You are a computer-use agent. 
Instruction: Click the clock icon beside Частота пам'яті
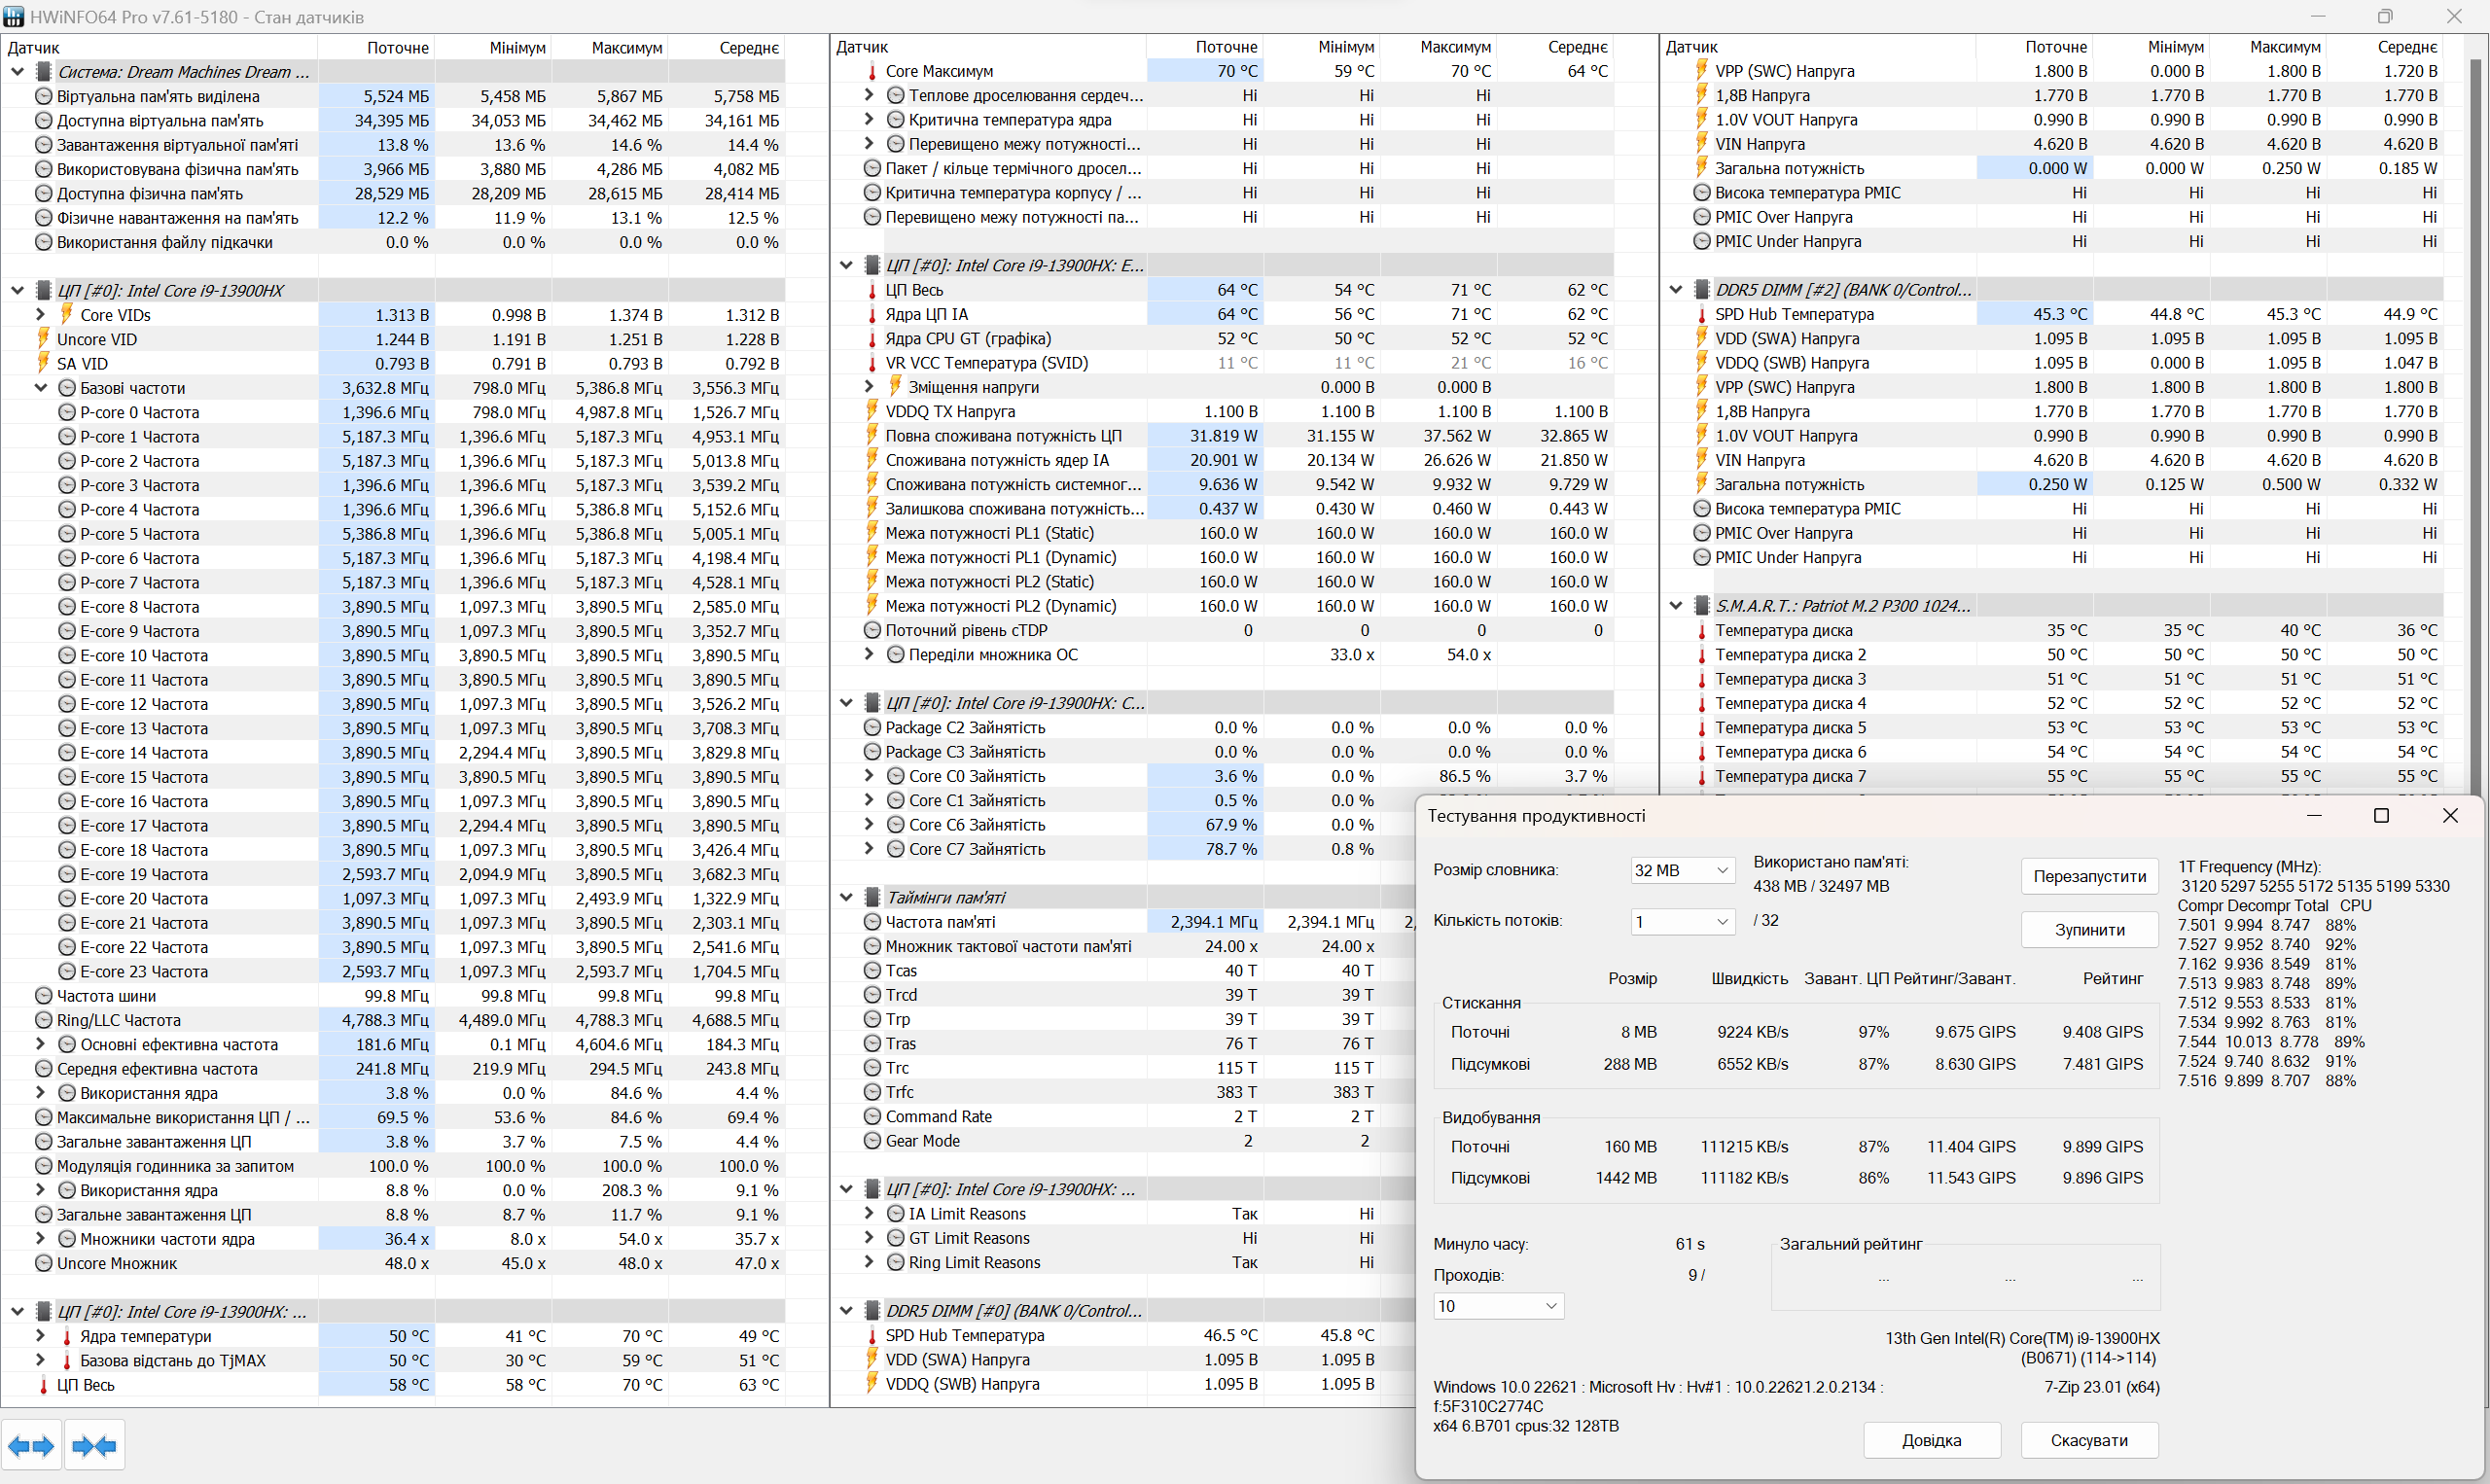click(872, 922)
